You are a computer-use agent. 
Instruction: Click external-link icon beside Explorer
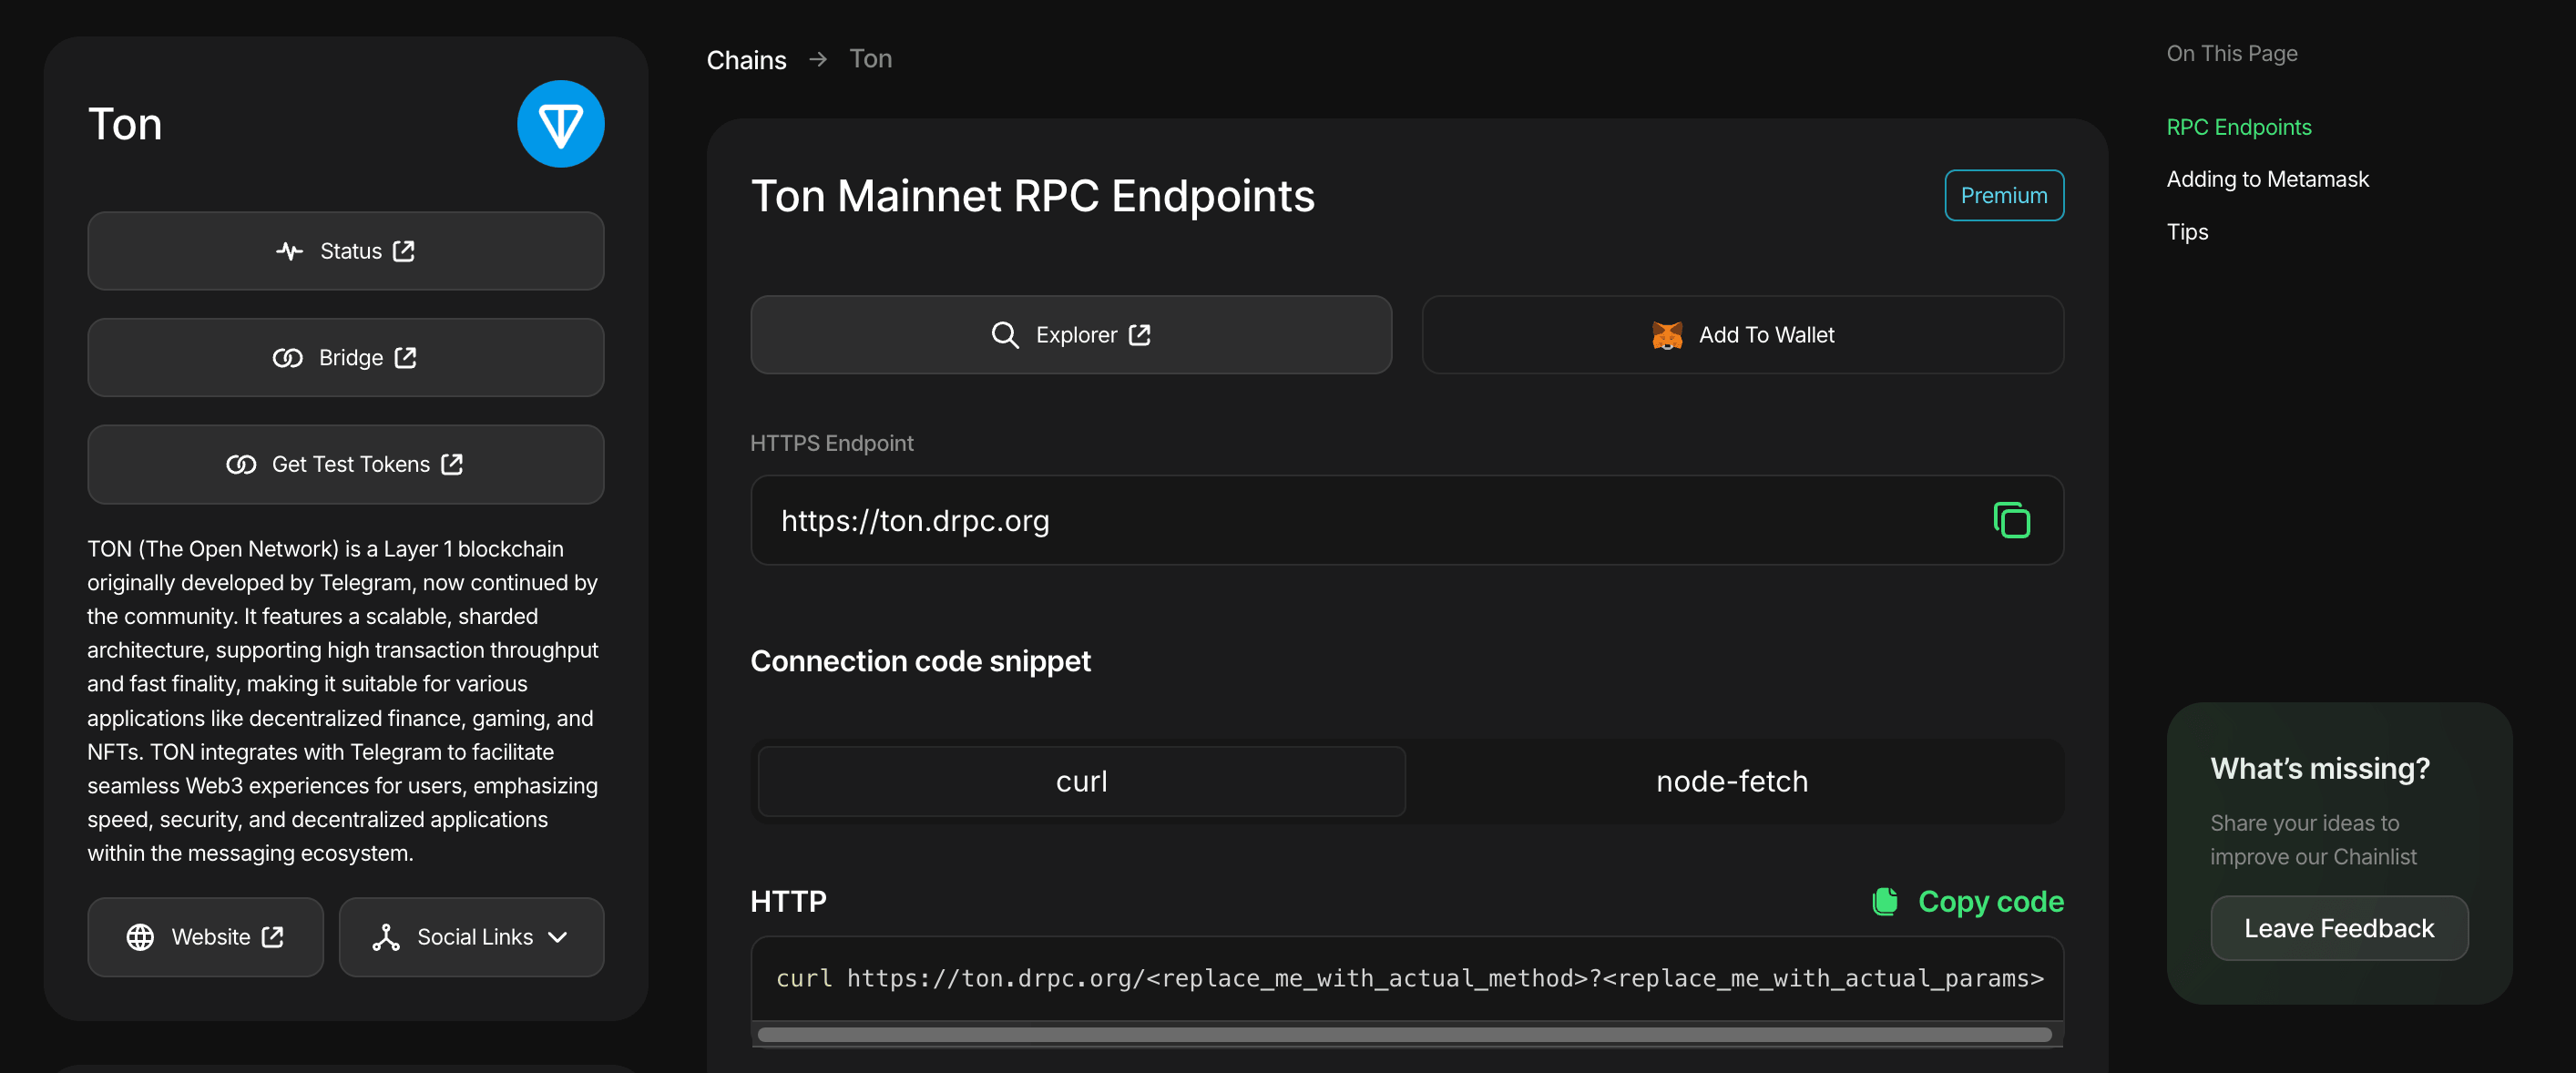[1140, 335]
